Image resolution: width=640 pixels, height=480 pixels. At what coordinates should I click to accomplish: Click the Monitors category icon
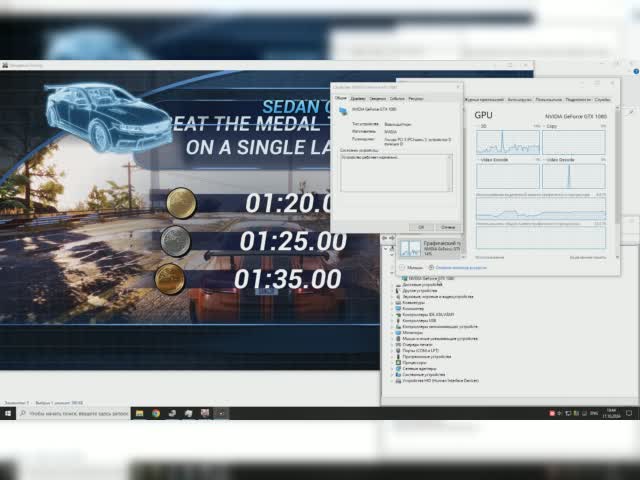[398, 333]
